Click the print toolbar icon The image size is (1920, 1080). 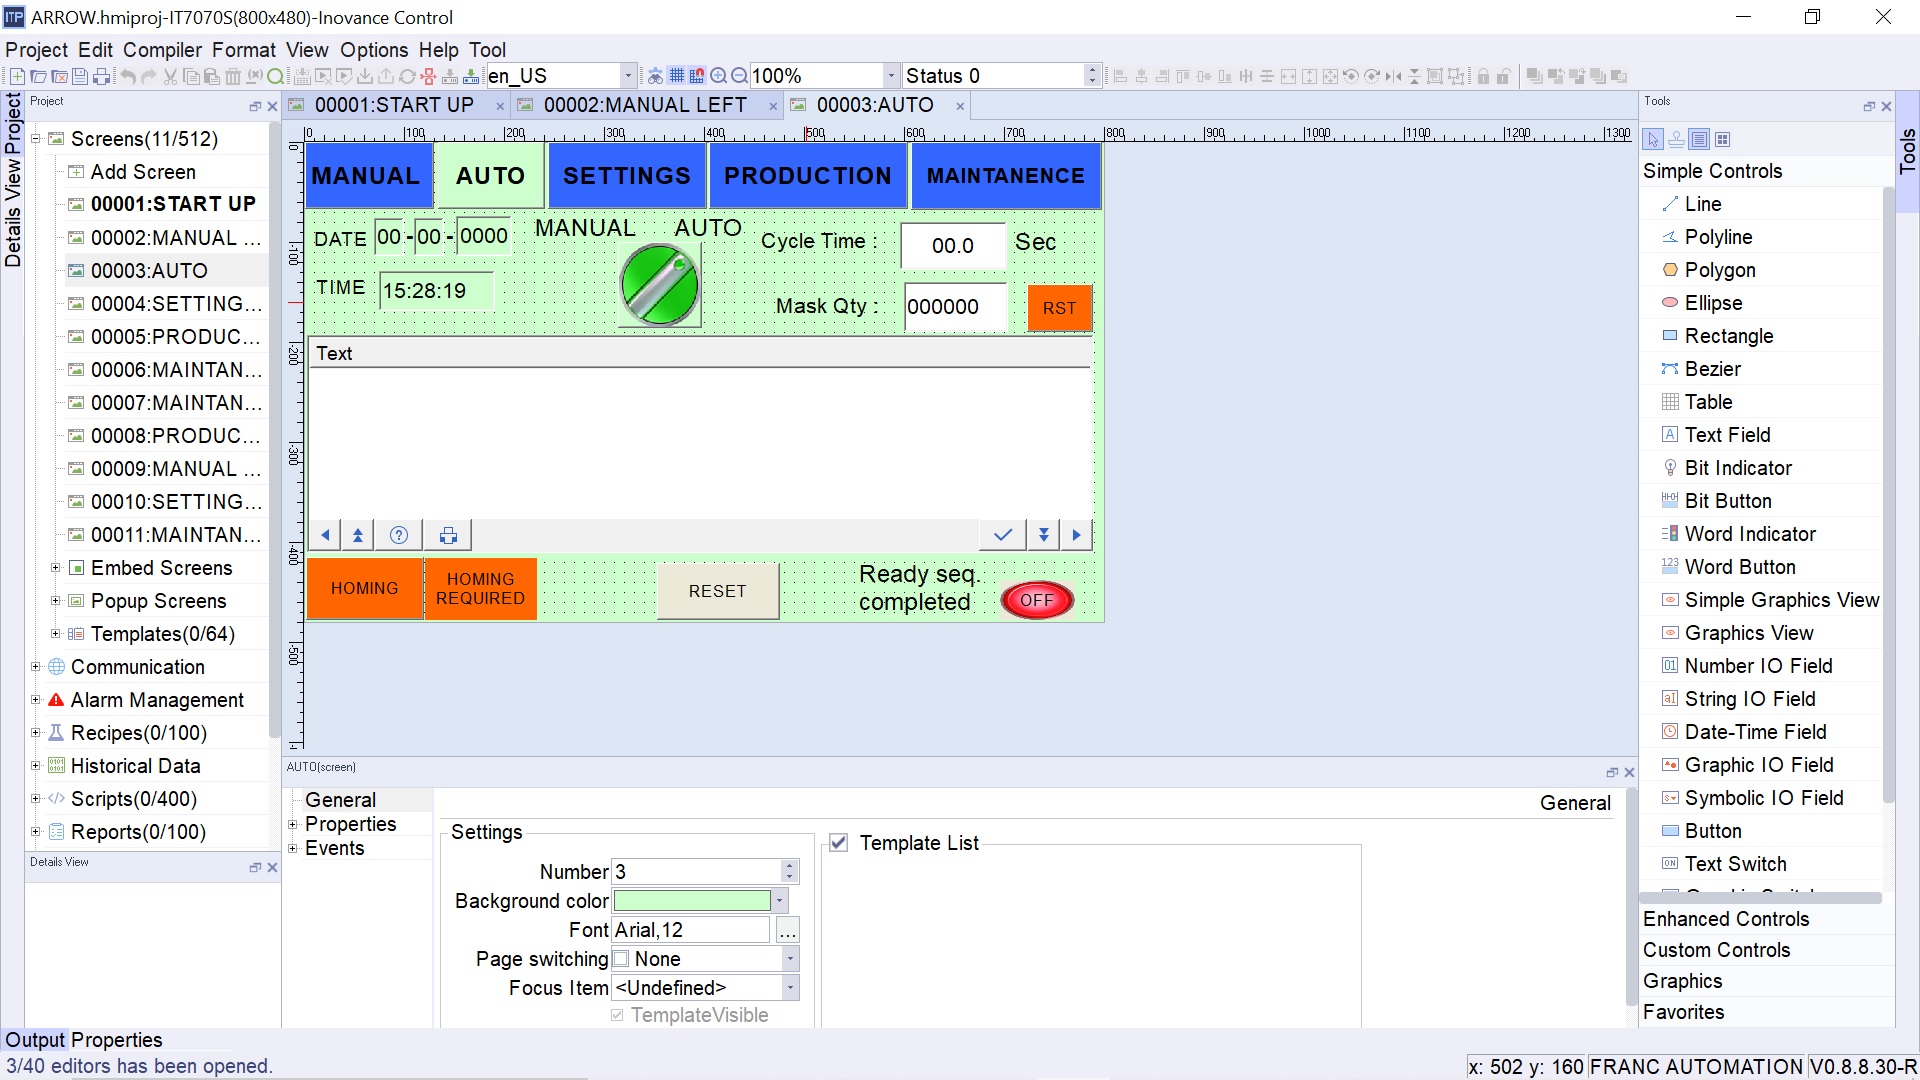coord(101,76)
